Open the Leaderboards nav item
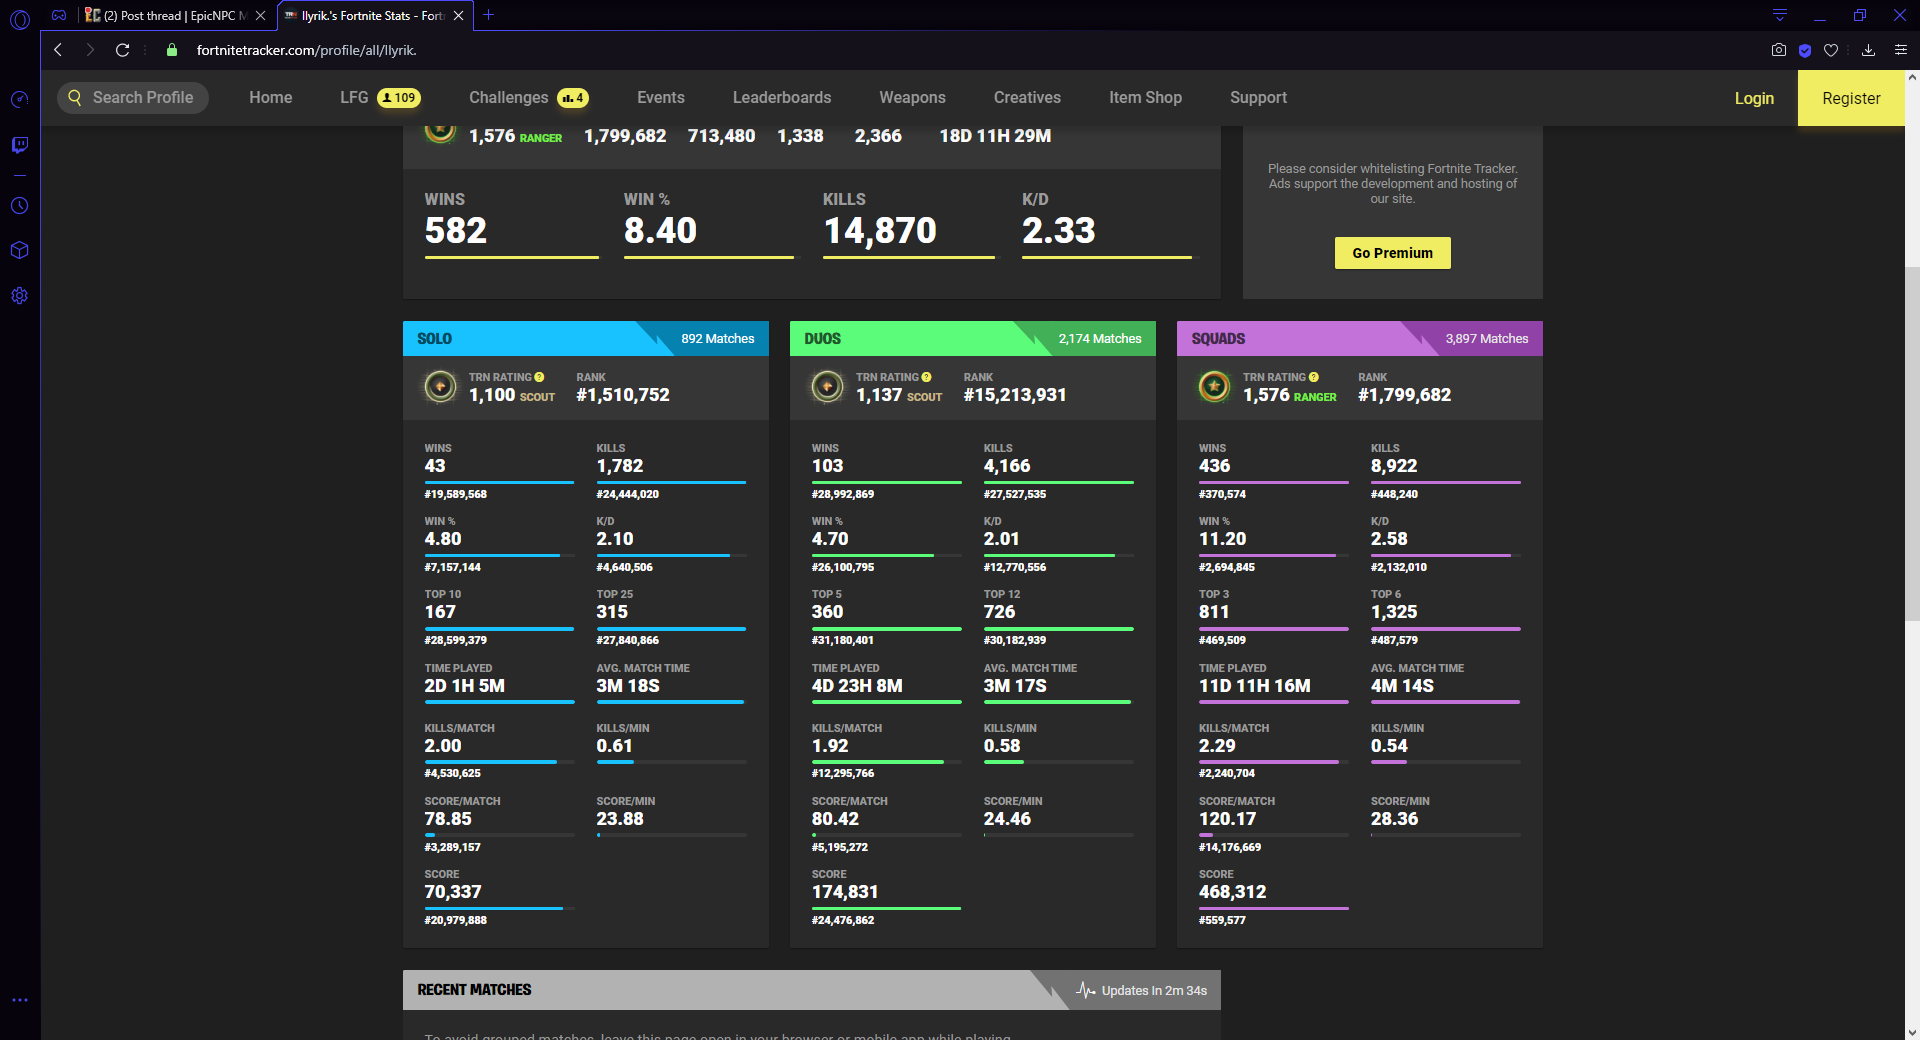 click(782, 98)
